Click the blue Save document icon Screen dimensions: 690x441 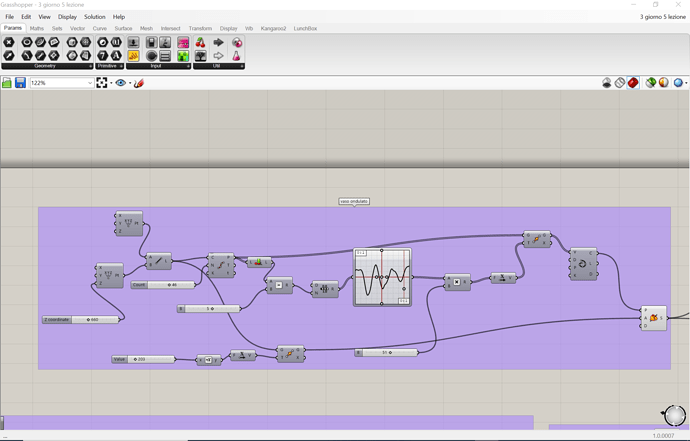[20, 83]
